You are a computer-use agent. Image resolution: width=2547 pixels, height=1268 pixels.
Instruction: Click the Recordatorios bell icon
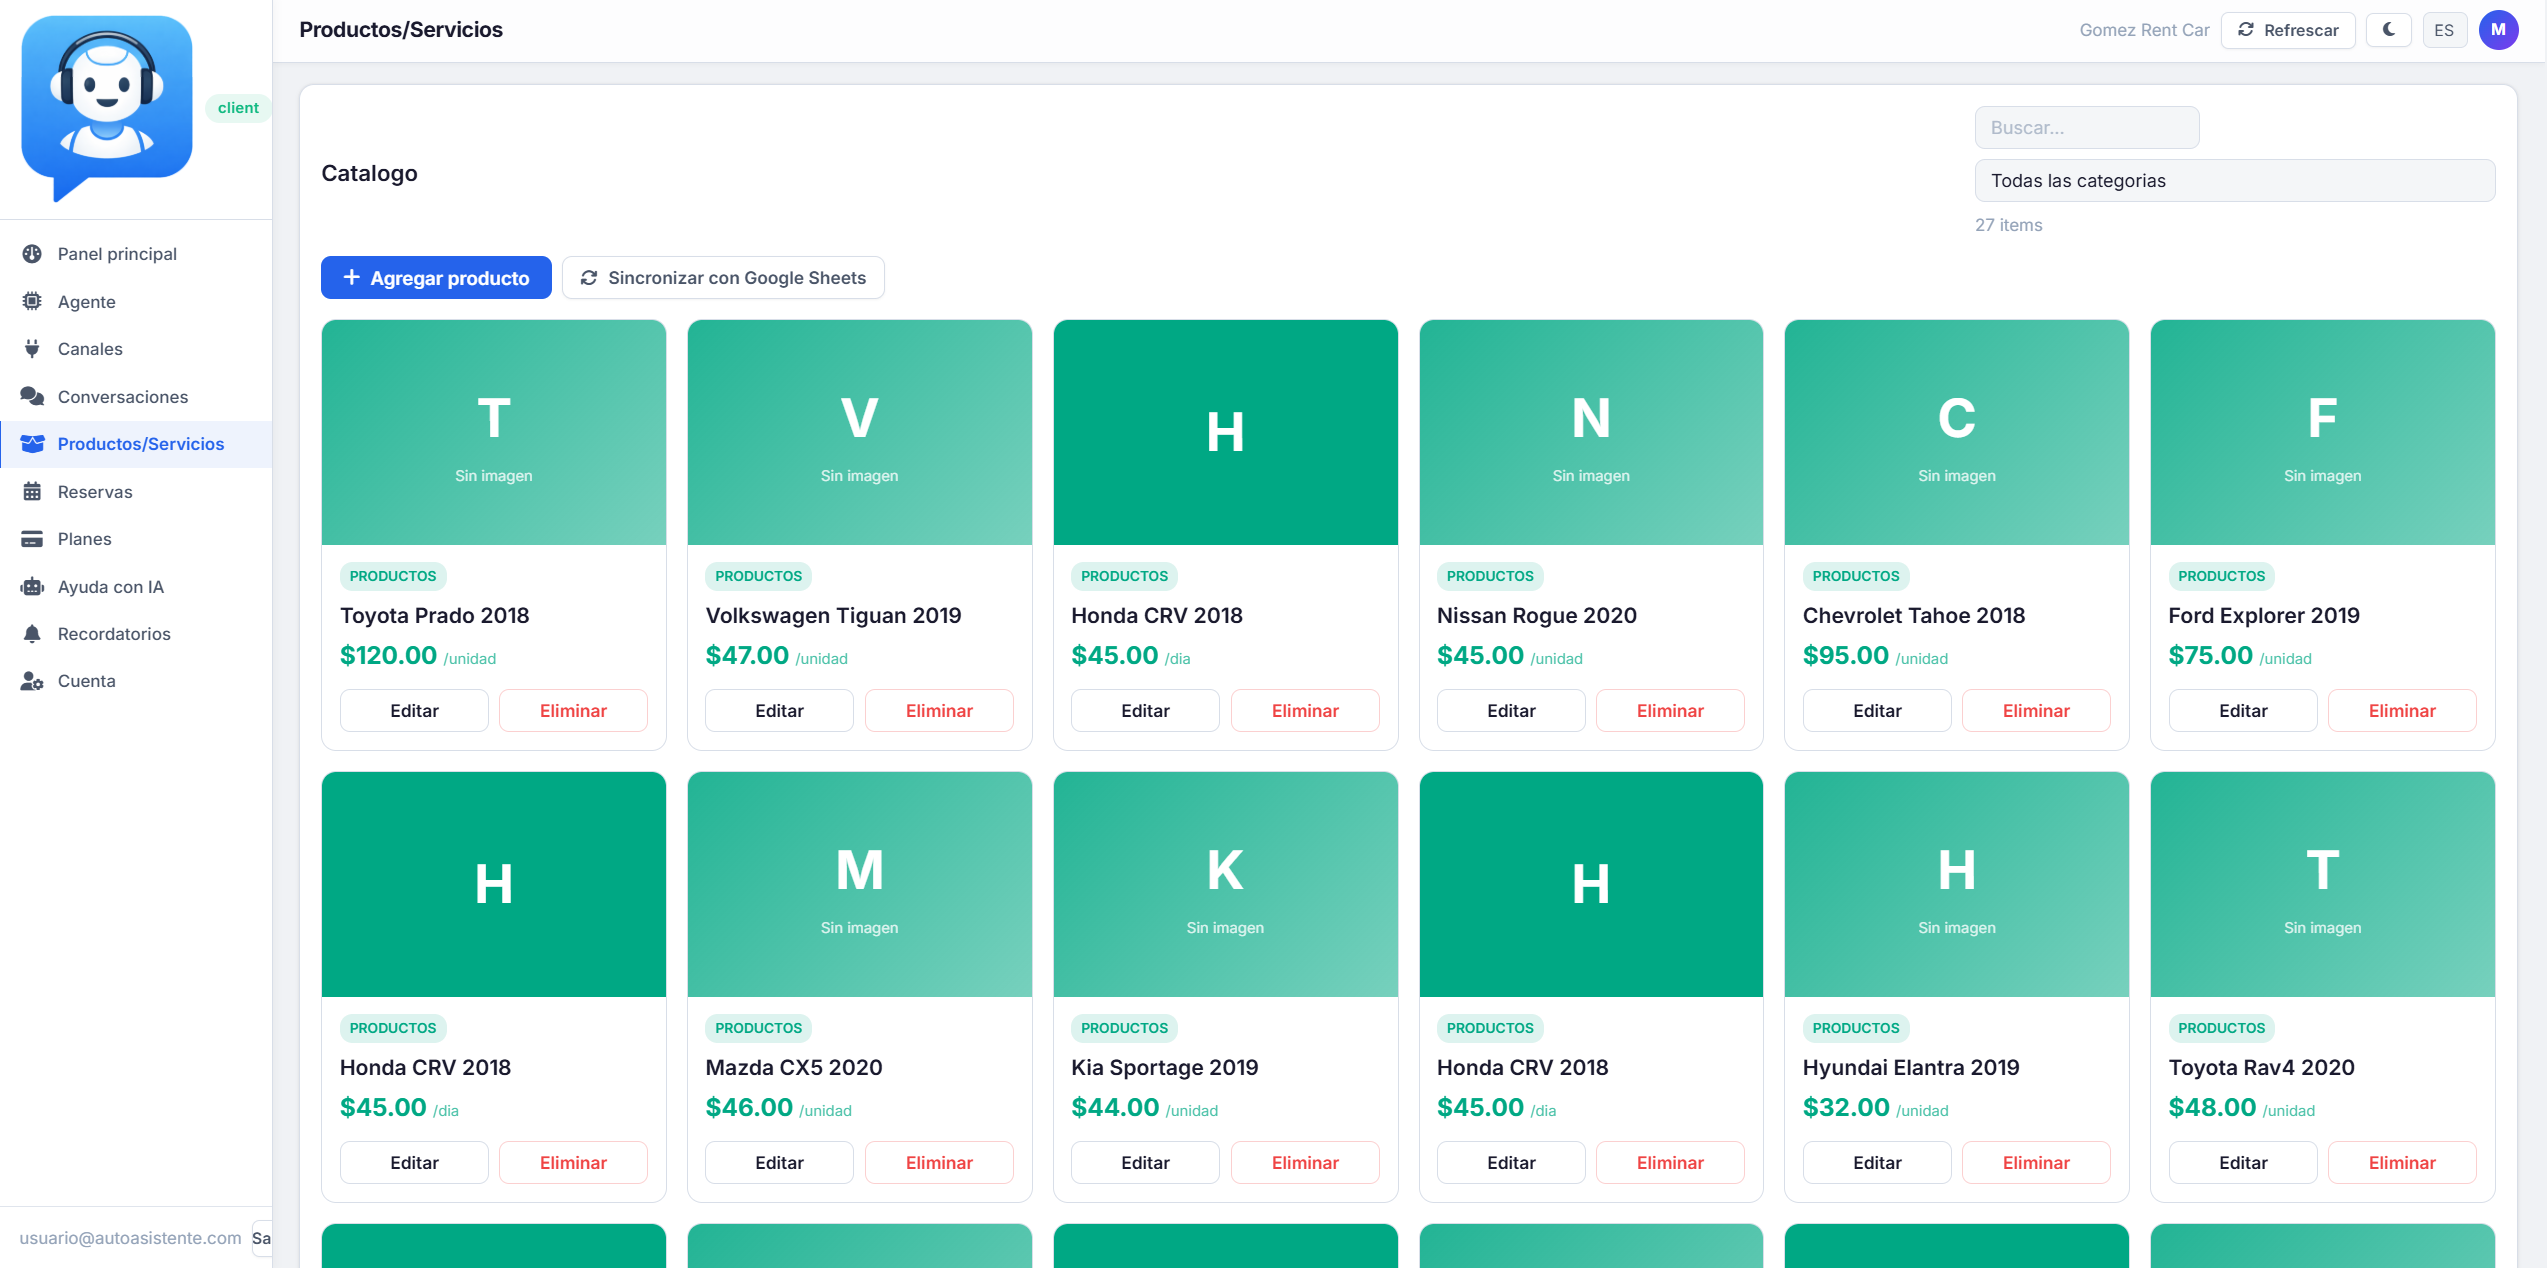[32, 634]
